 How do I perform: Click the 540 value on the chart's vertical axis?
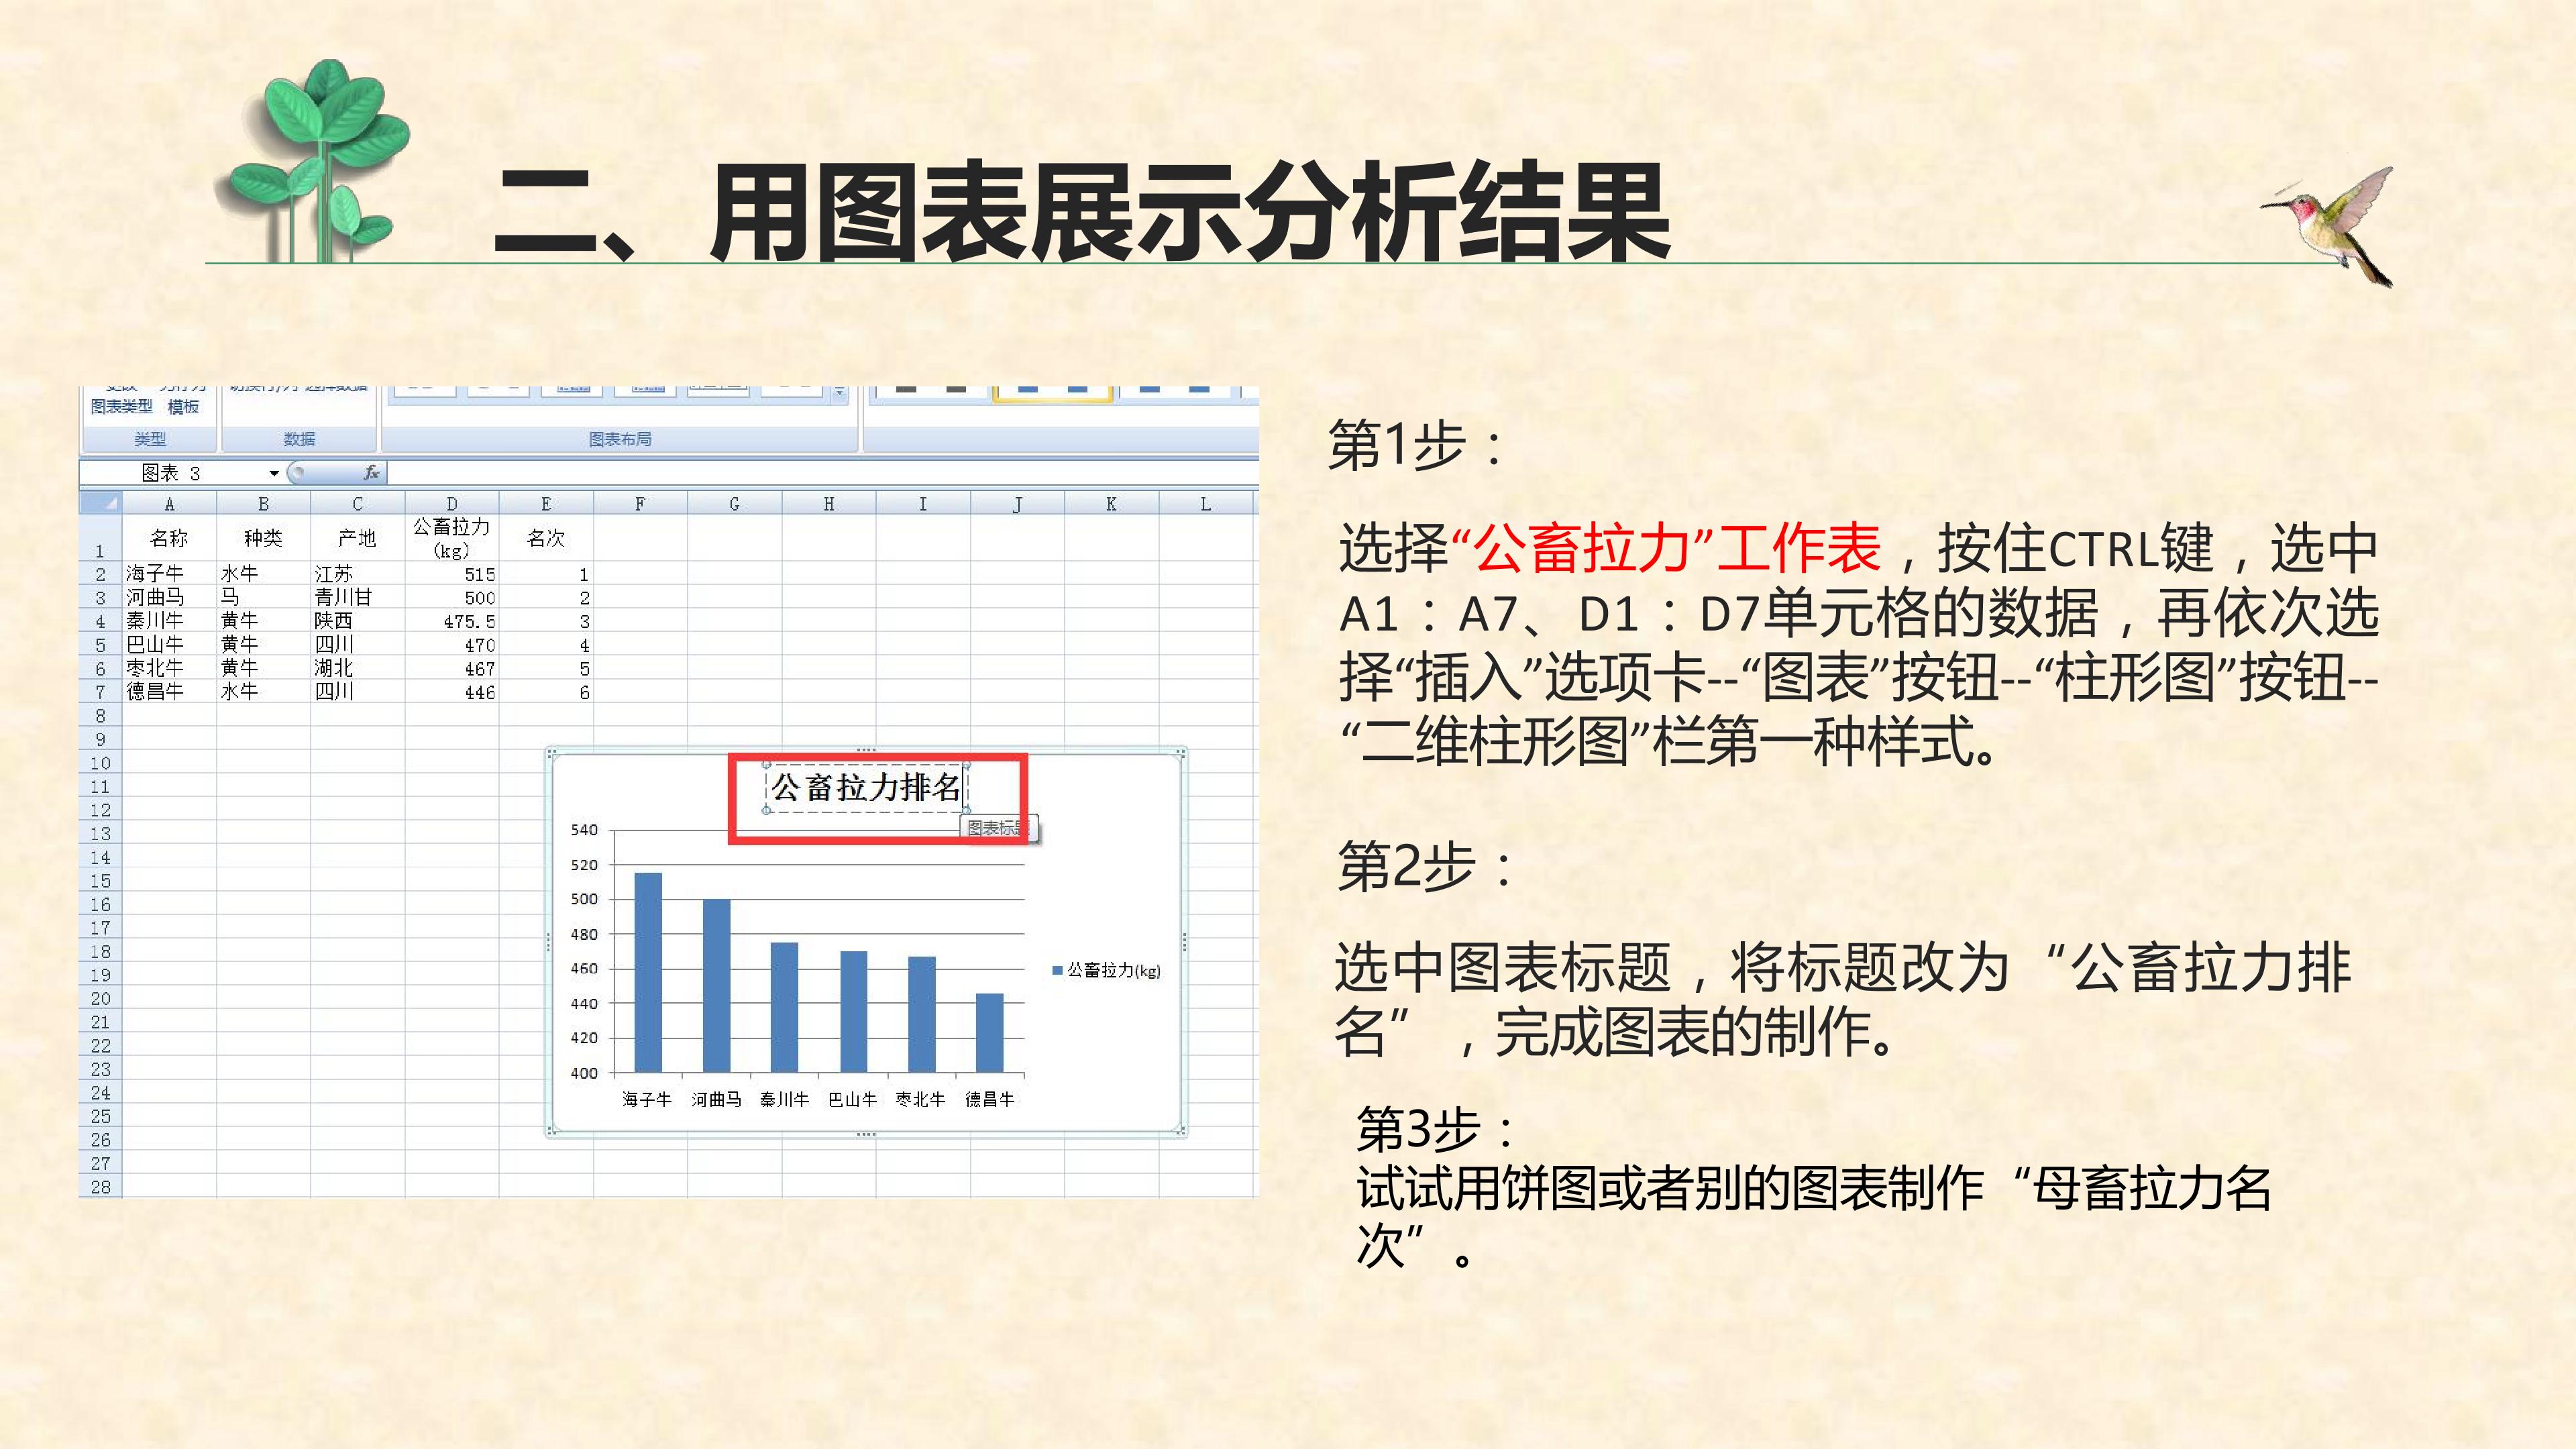[x=584, y=830]
